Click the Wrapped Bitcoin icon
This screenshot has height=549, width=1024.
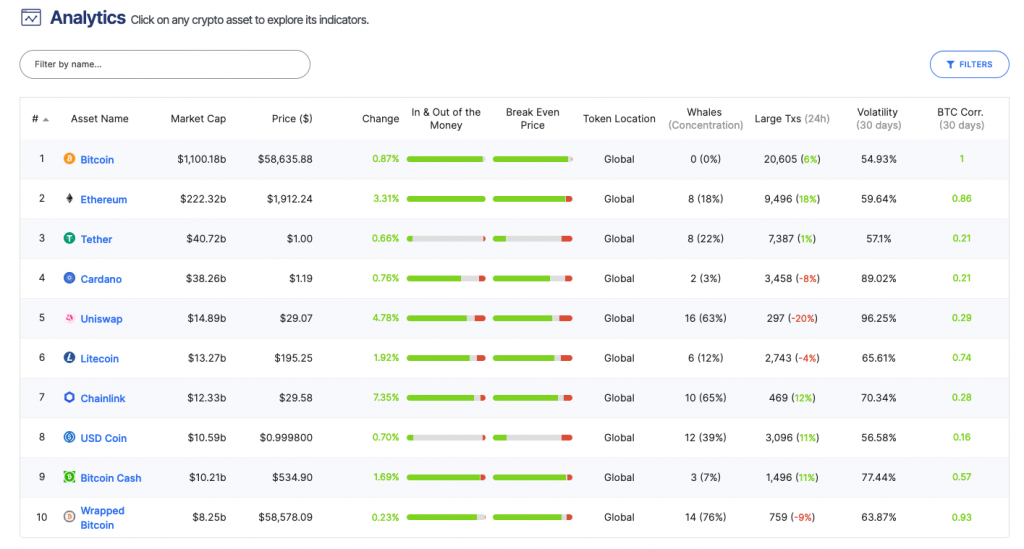click(69, 517)
